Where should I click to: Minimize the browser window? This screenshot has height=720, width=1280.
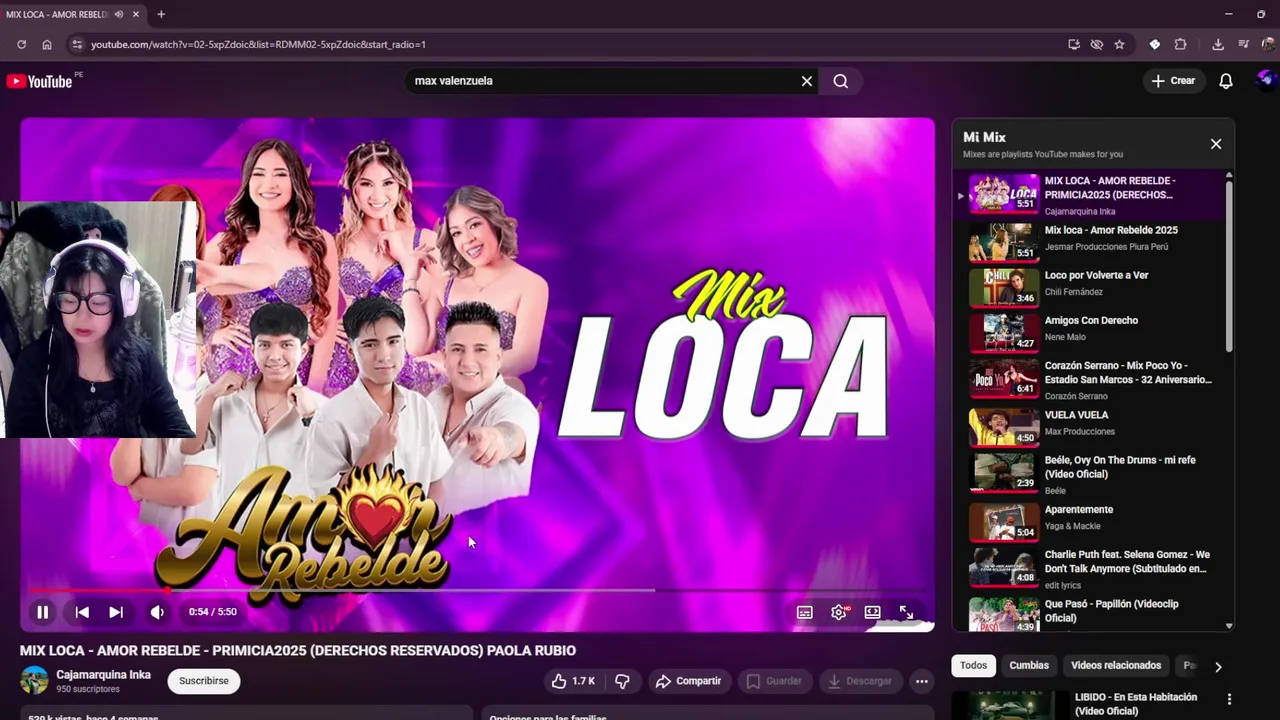(x=1229, y=14)
